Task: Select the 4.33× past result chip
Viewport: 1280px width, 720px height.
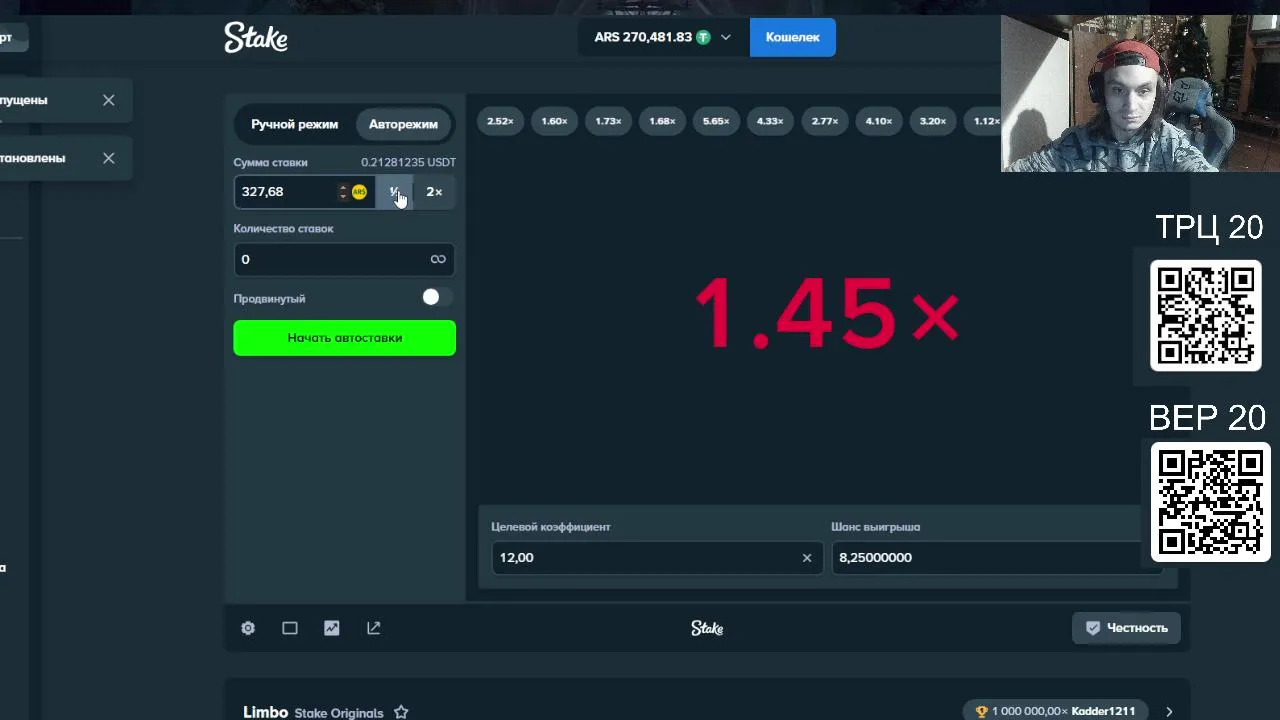Action: [770, 121]
